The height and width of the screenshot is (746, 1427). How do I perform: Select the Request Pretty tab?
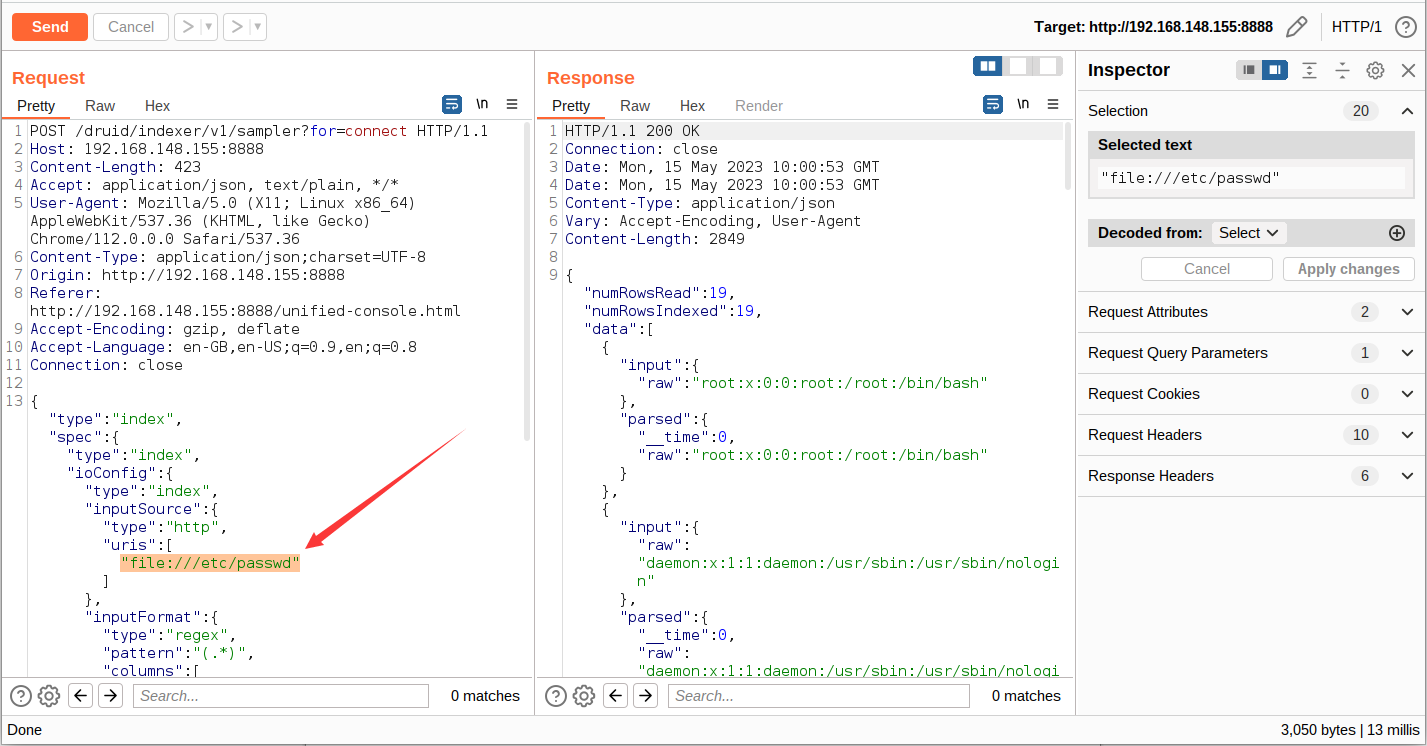click(36, 106)
